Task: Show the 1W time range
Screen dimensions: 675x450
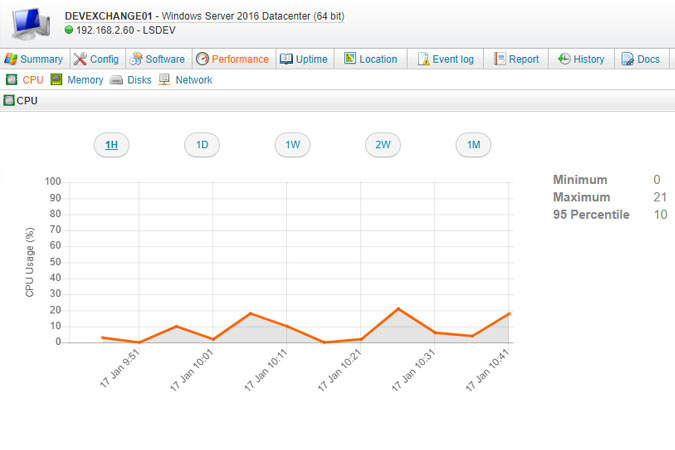Action: 293,145
